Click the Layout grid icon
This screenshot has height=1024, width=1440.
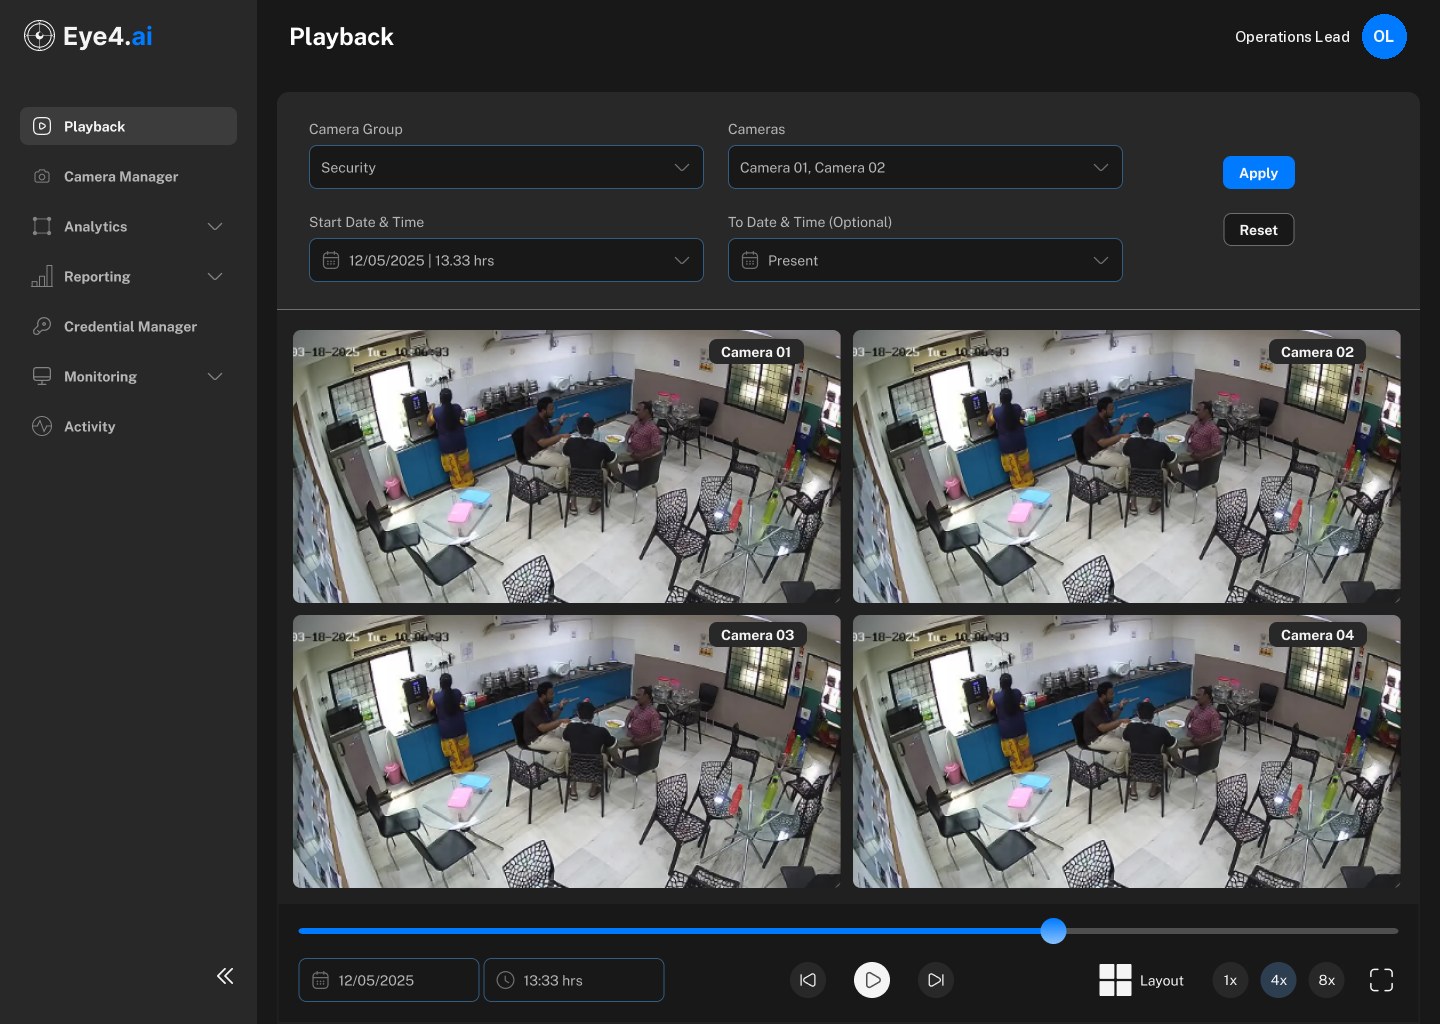1115,980
